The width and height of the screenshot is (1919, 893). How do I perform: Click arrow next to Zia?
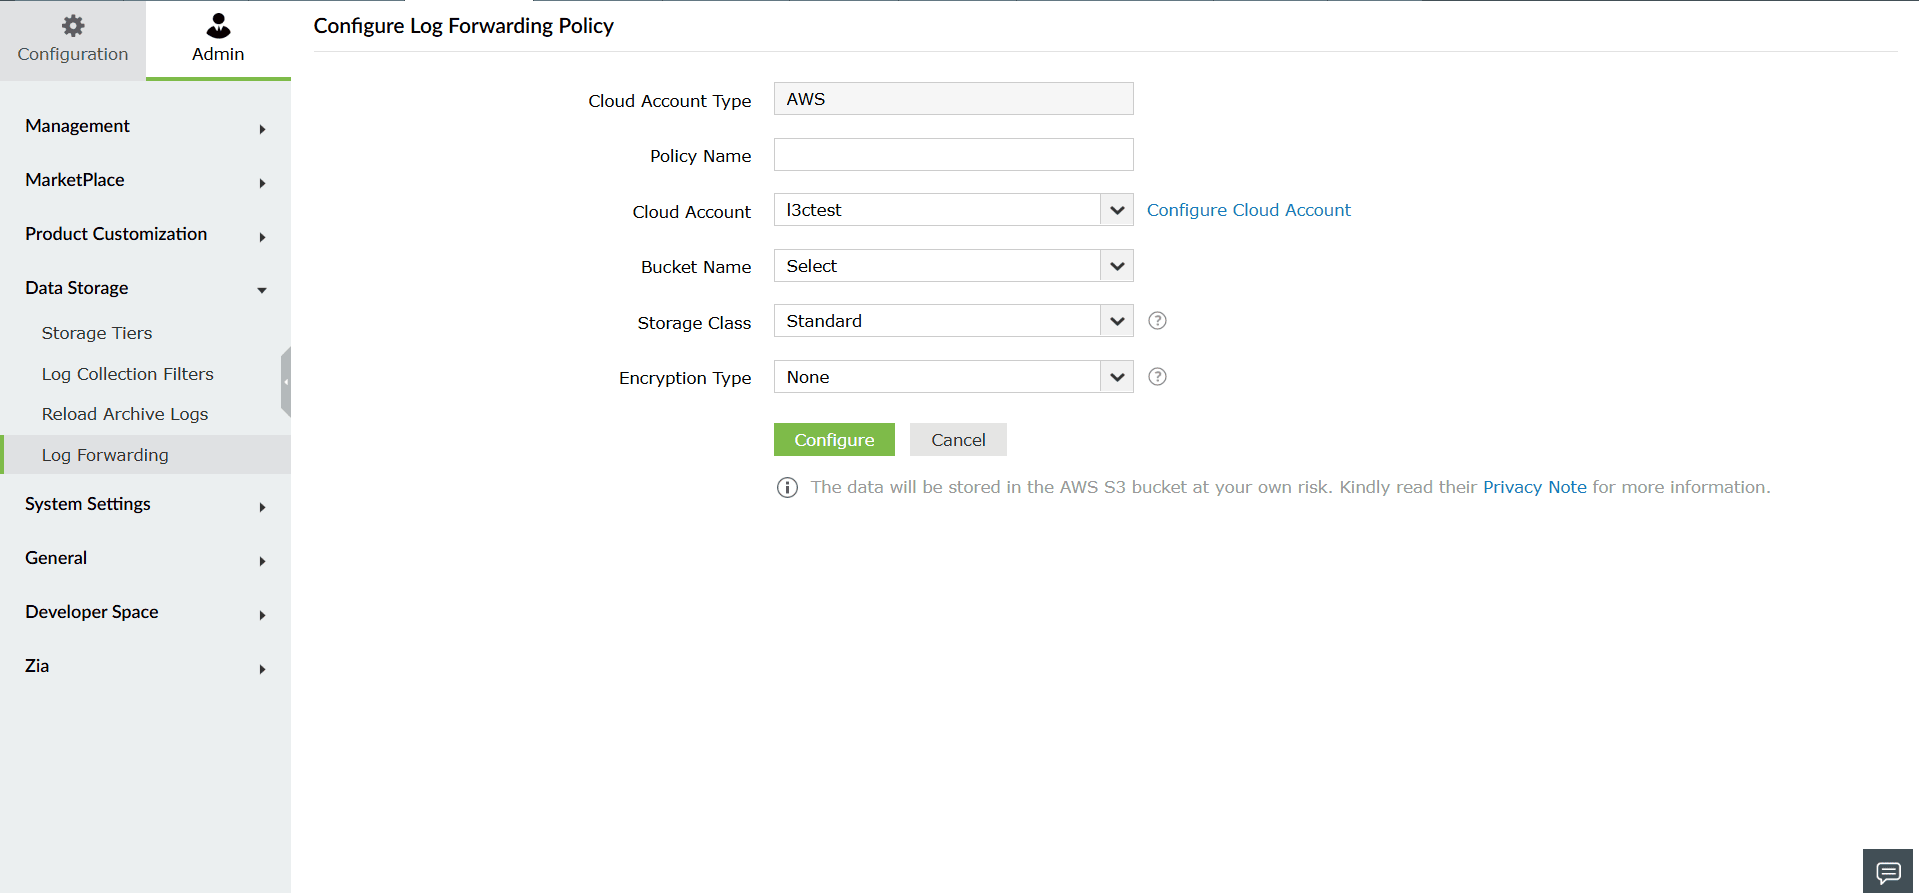tap(262, 669)
